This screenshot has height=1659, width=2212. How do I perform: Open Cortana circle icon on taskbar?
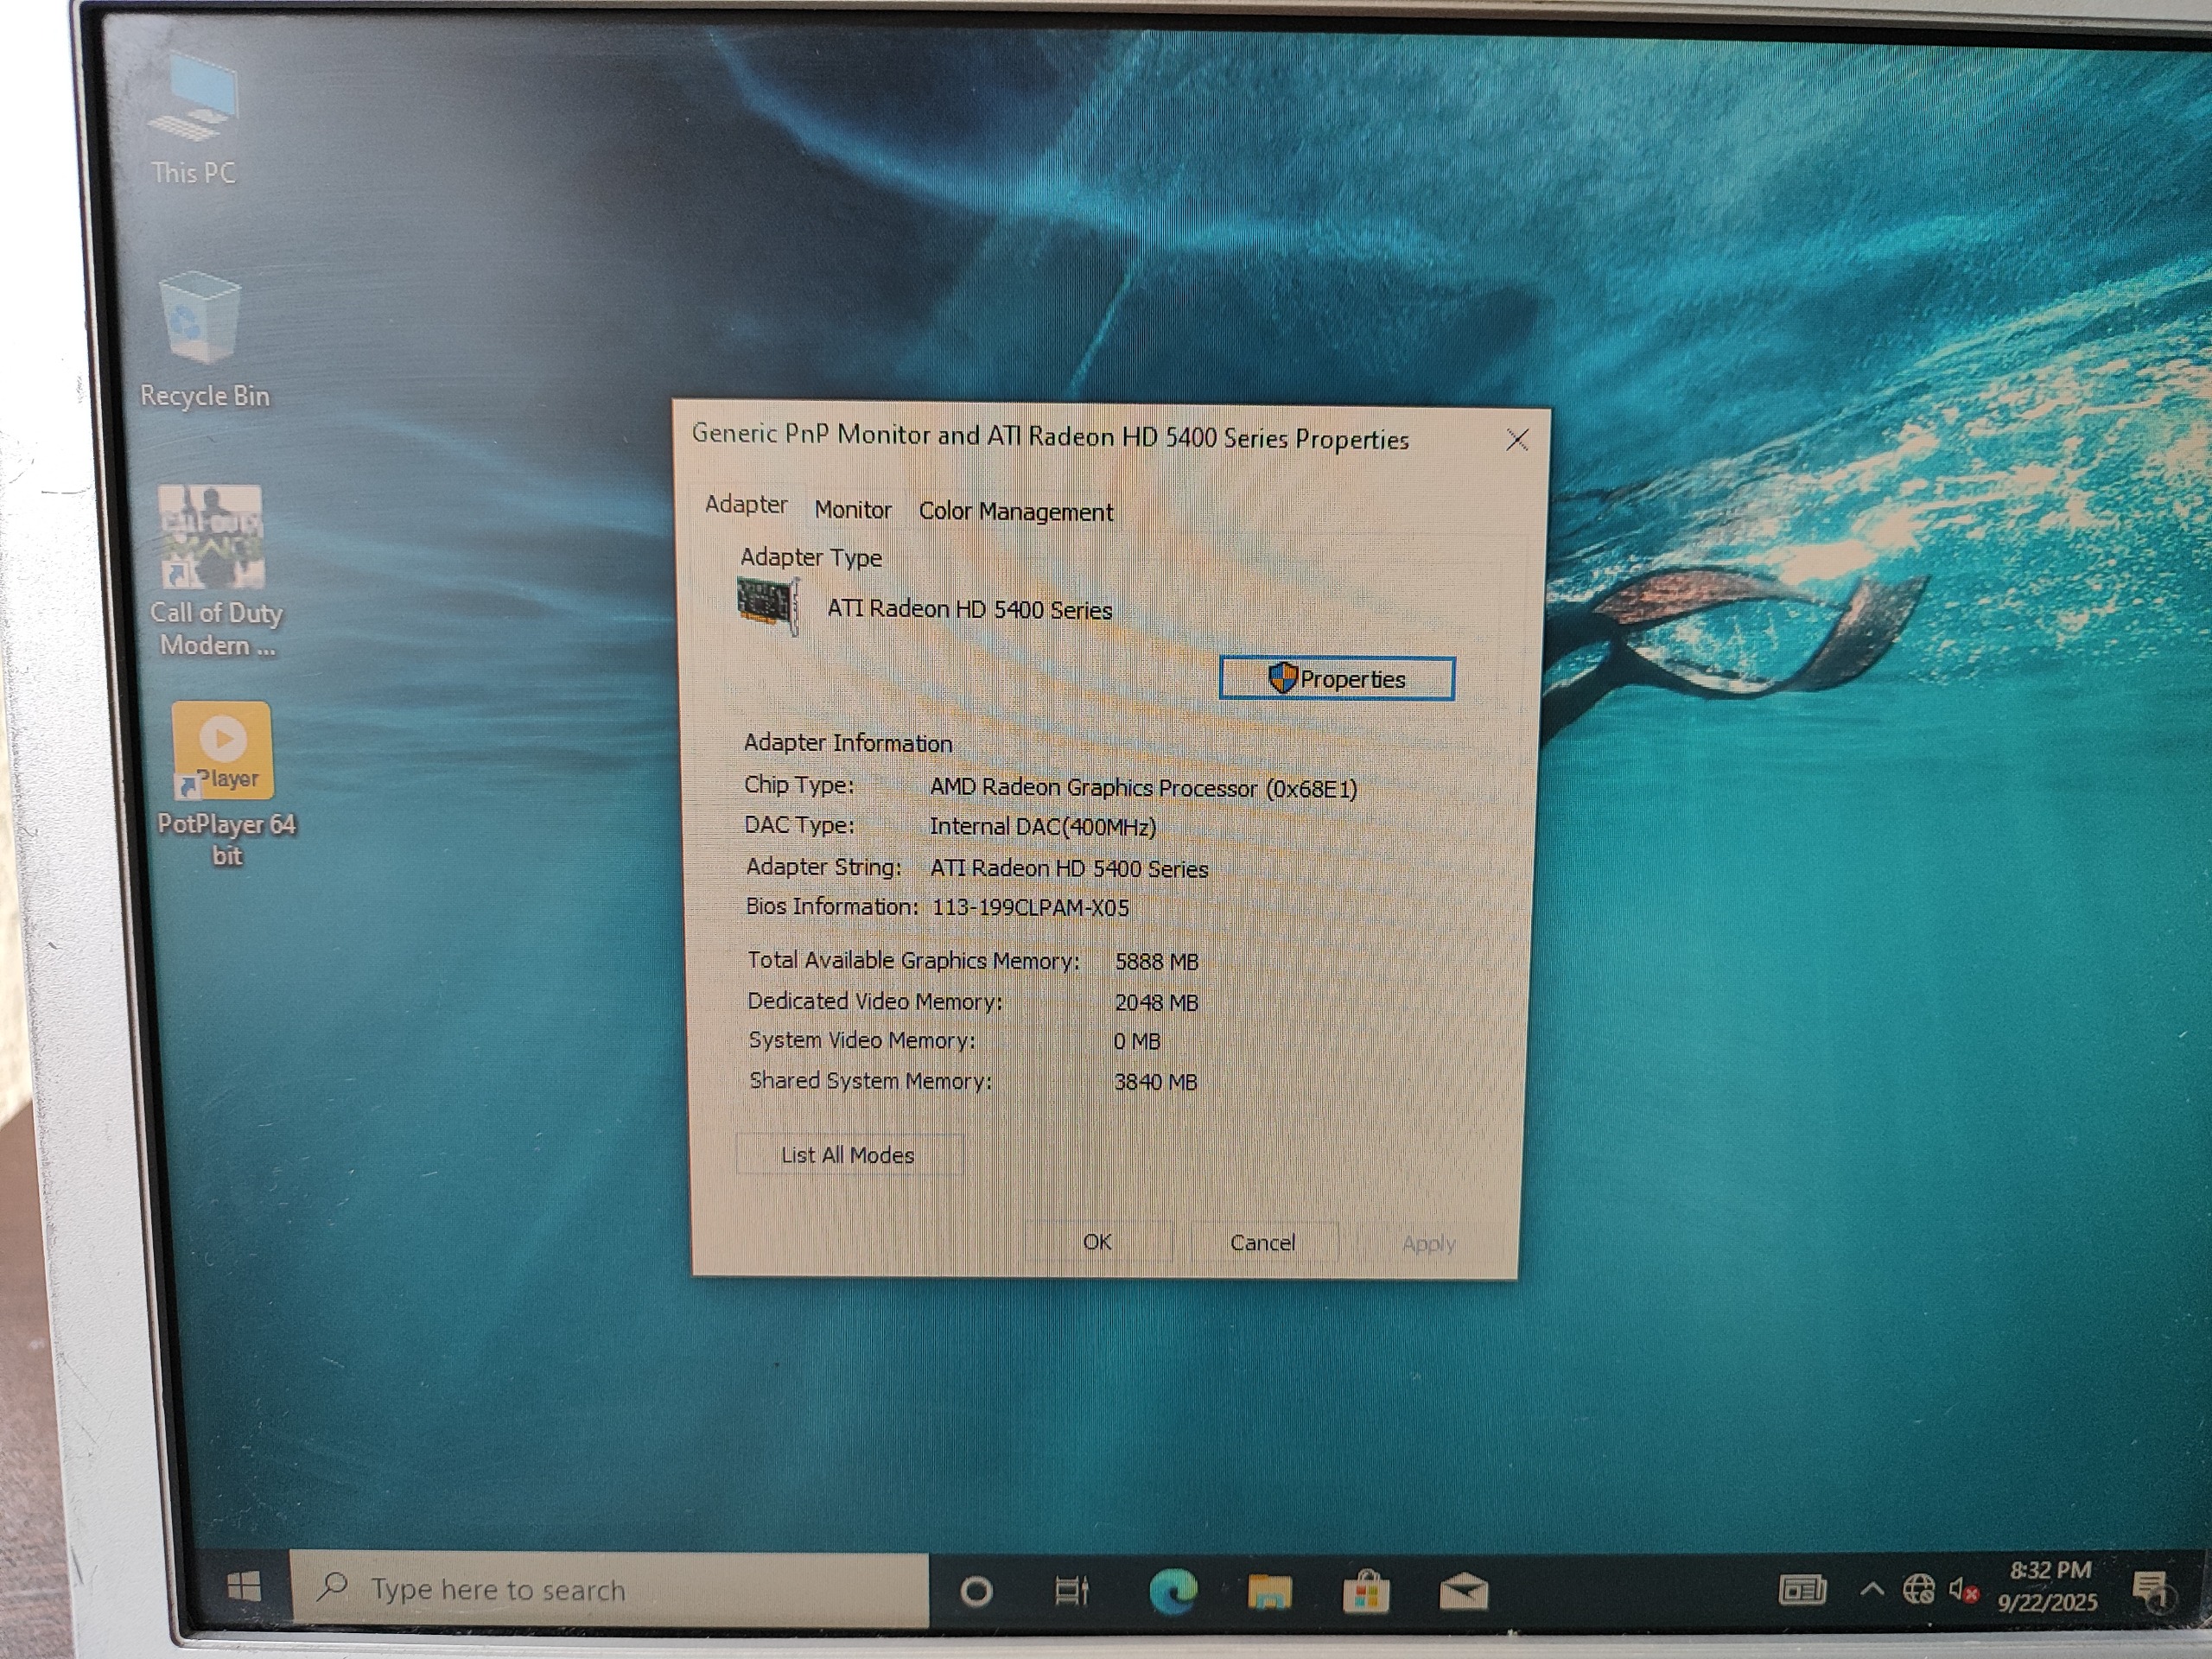coord(976,1591)
